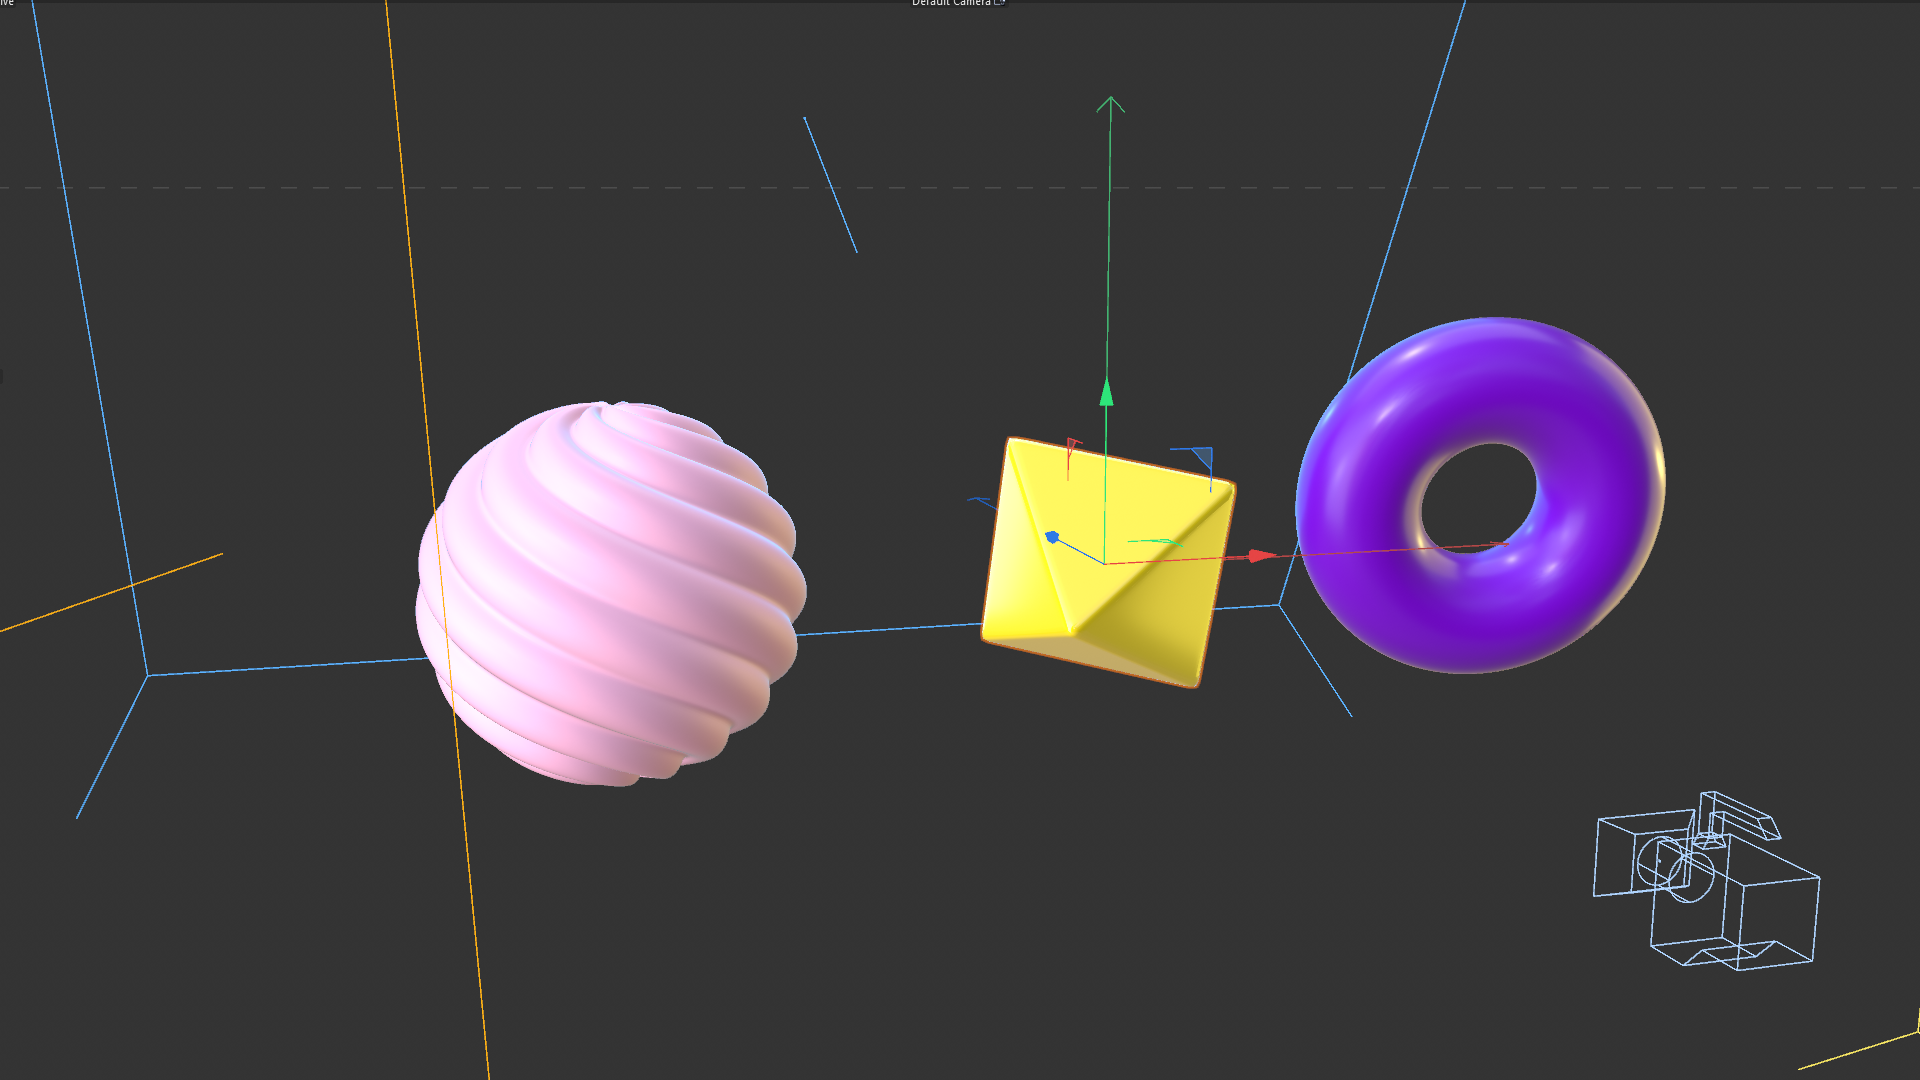Screen dimensions: 1920x1080
Task: Click the gizmo origin point on octahedron
Action: [1105, 563]
